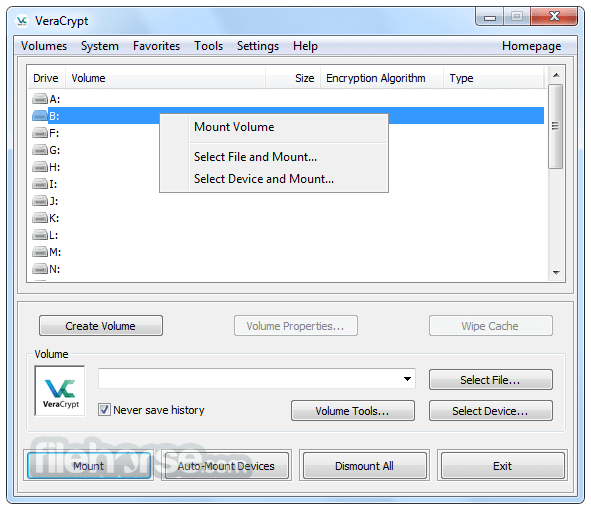Pick the K: drive slot icon
Viewport: 591px width, 509px height.
click(40, 218)
